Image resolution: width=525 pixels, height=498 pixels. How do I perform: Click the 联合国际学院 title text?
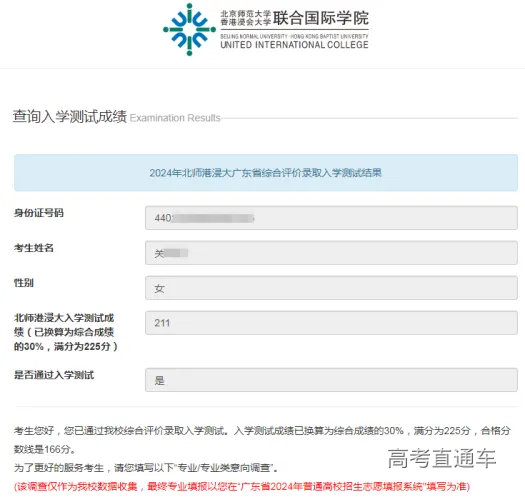(321, 18)
